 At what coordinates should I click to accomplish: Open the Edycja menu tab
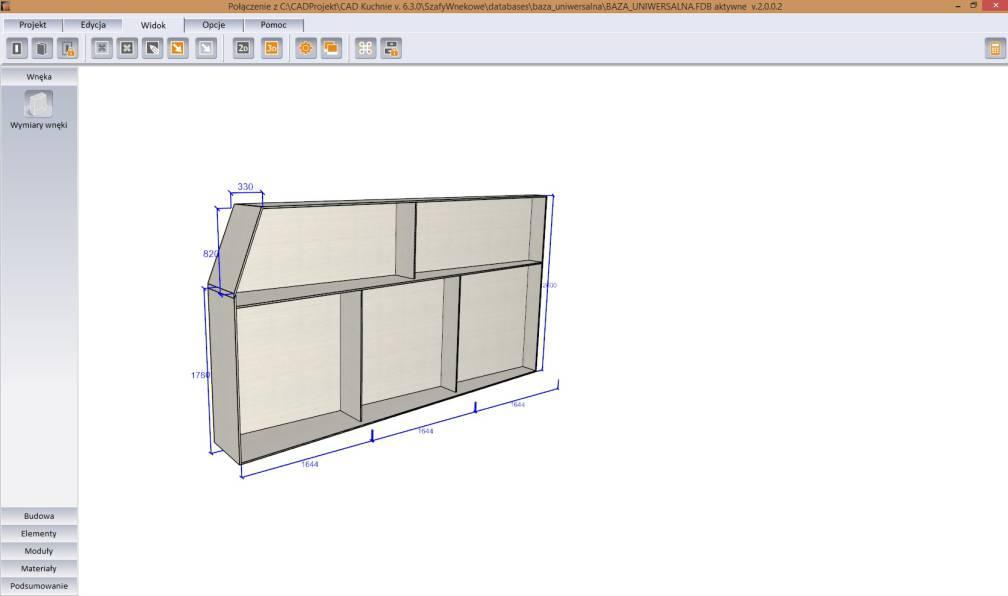pyautogui.click(x=93, y=25)
